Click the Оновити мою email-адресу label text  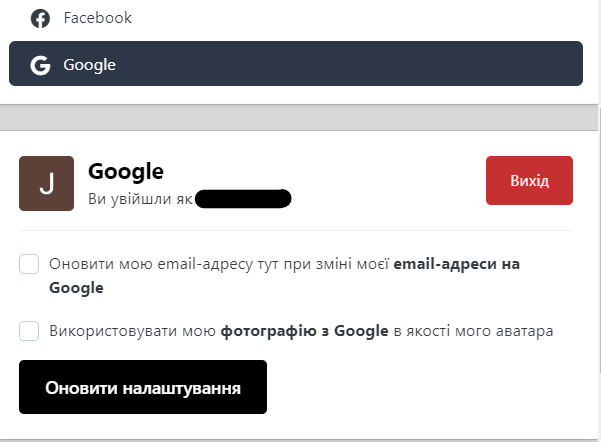click(220, 265)
